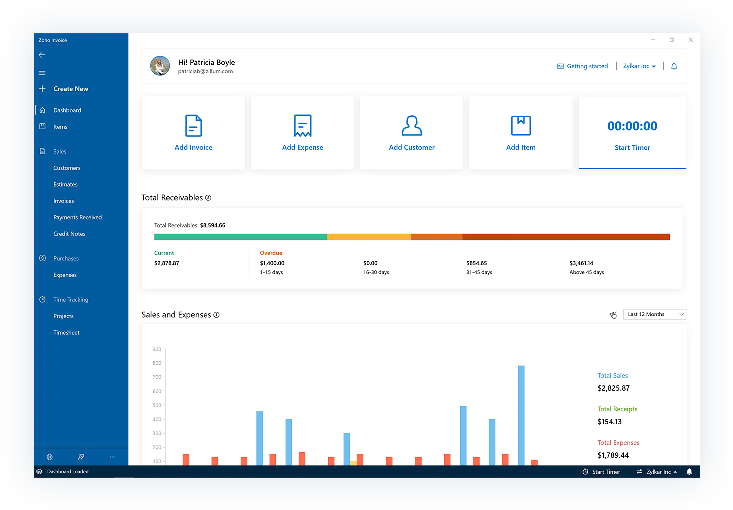Click the Add Expense receipt icon
Viewport: 733px width, 510px height.
[302, 125]
